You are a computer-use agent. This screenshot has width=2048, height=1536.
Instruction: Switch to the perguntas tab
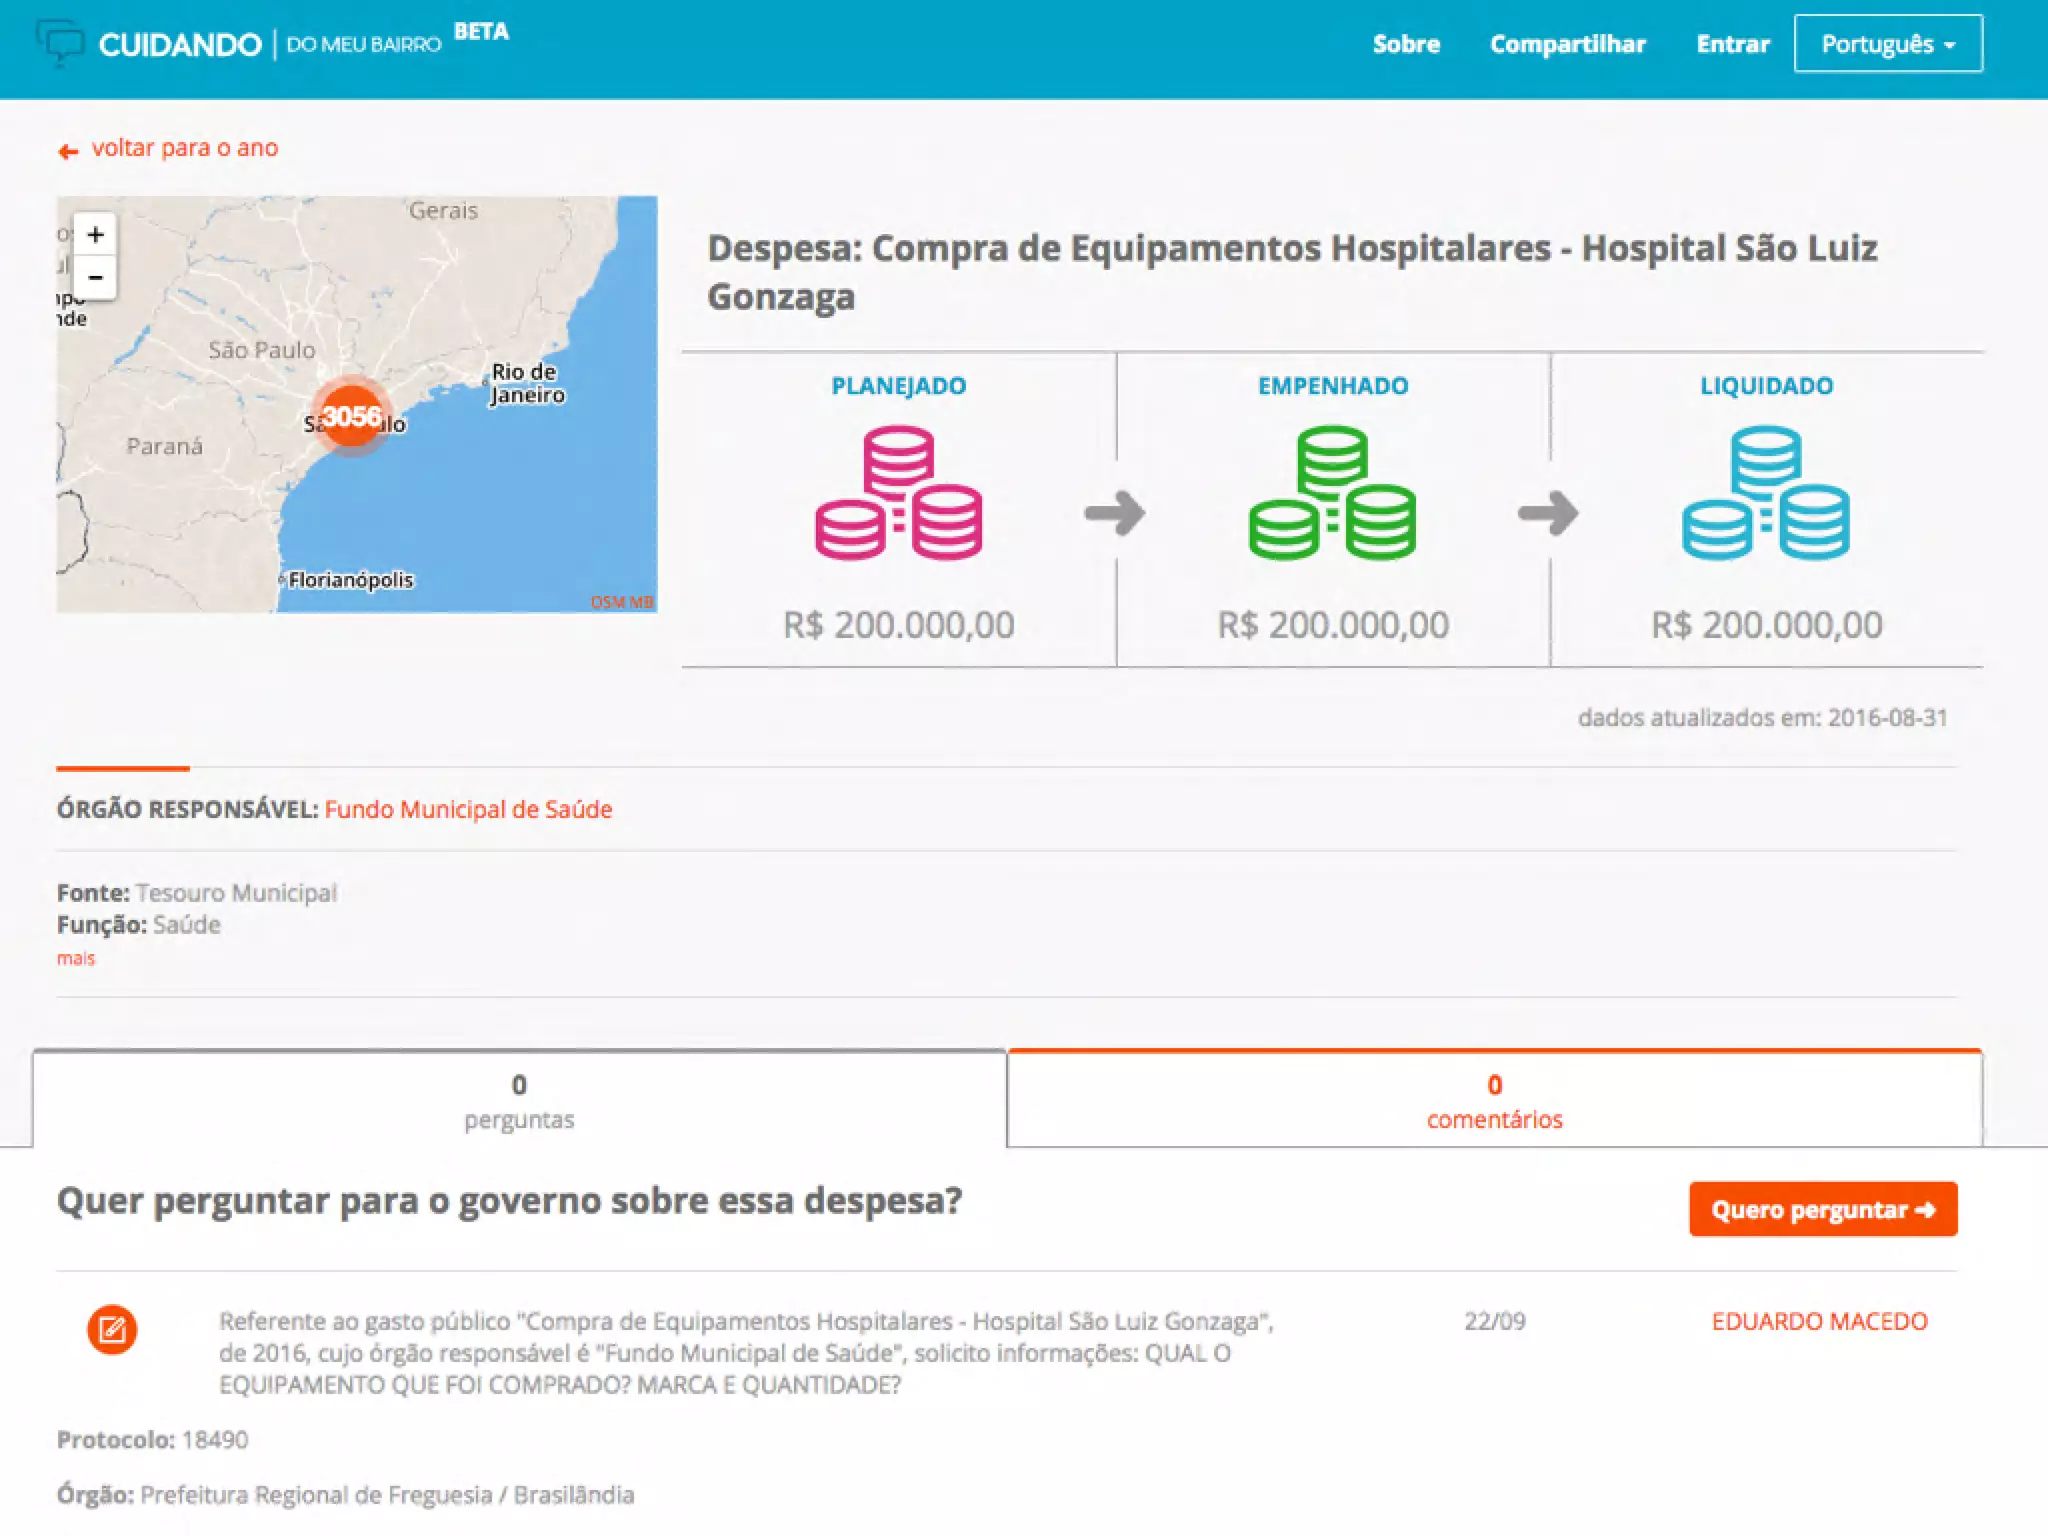pos(519,1100)
